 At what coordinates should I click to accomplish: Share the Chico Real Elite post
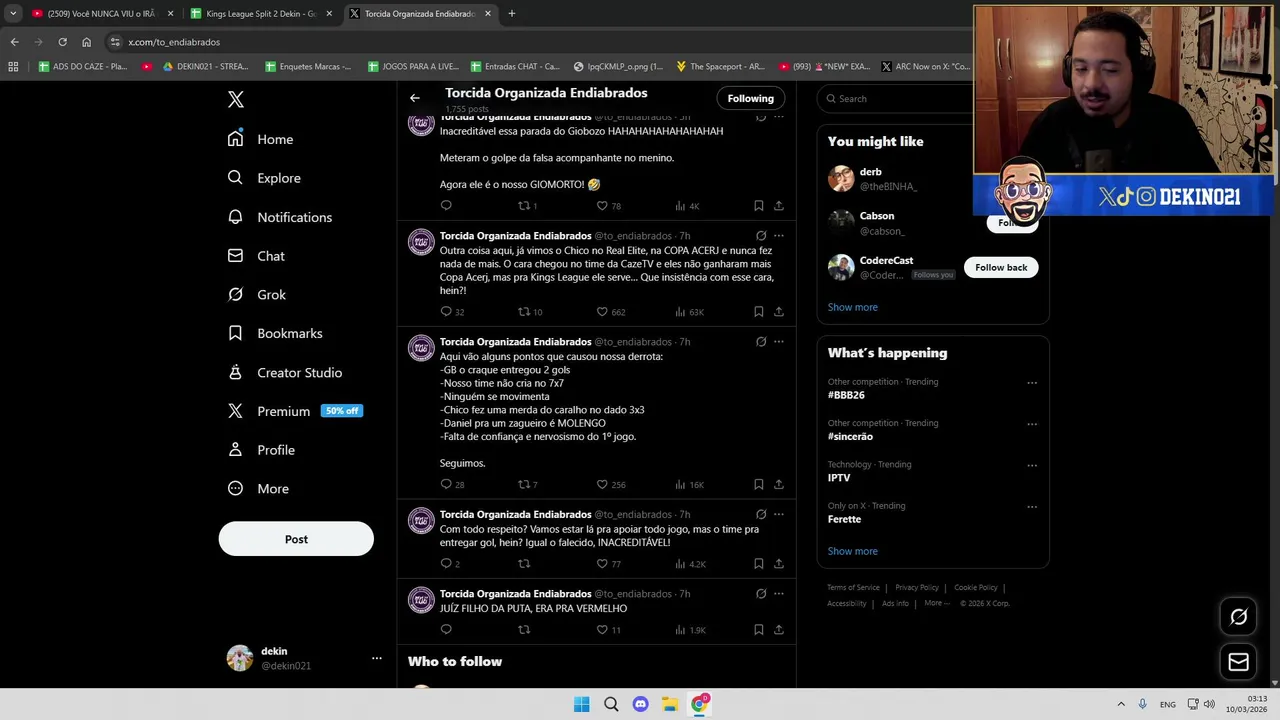tap(779, 311)
